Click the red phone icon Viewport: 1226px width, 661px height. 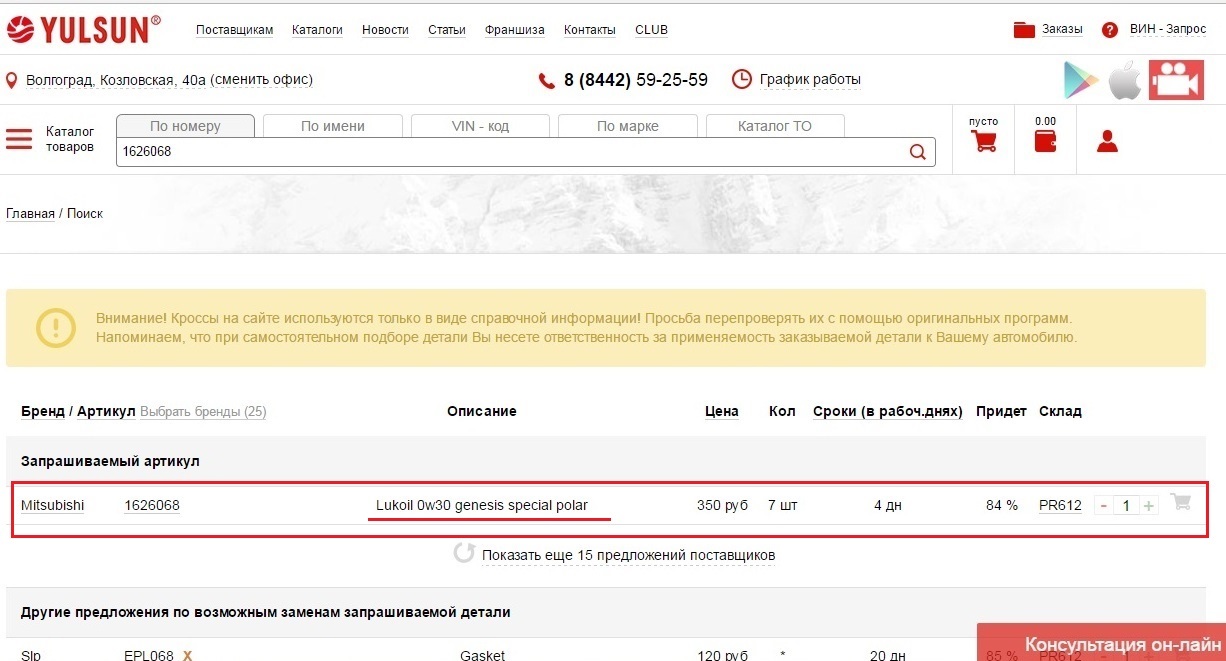546,80
